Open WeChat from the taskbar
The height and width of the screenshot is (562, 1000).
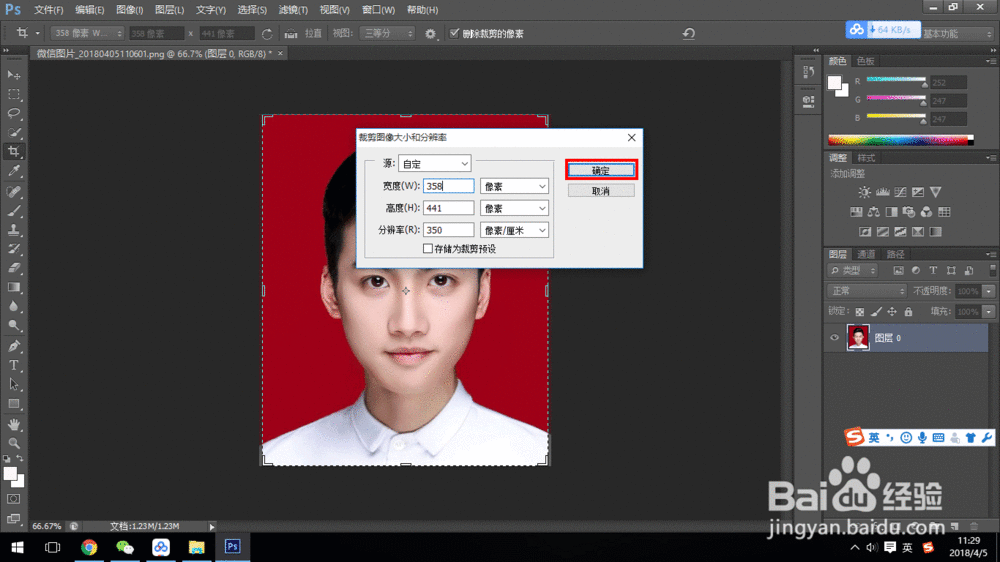tap(125, 547)
